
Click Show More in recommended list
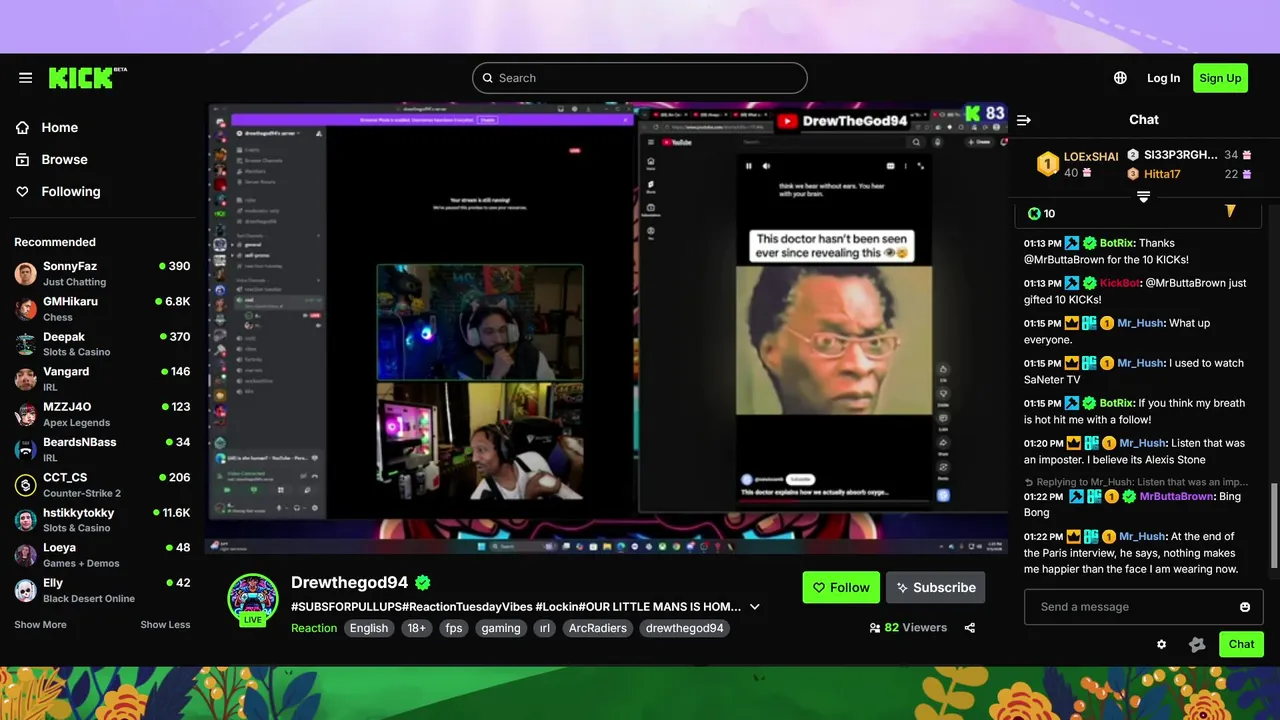point(40,625)
